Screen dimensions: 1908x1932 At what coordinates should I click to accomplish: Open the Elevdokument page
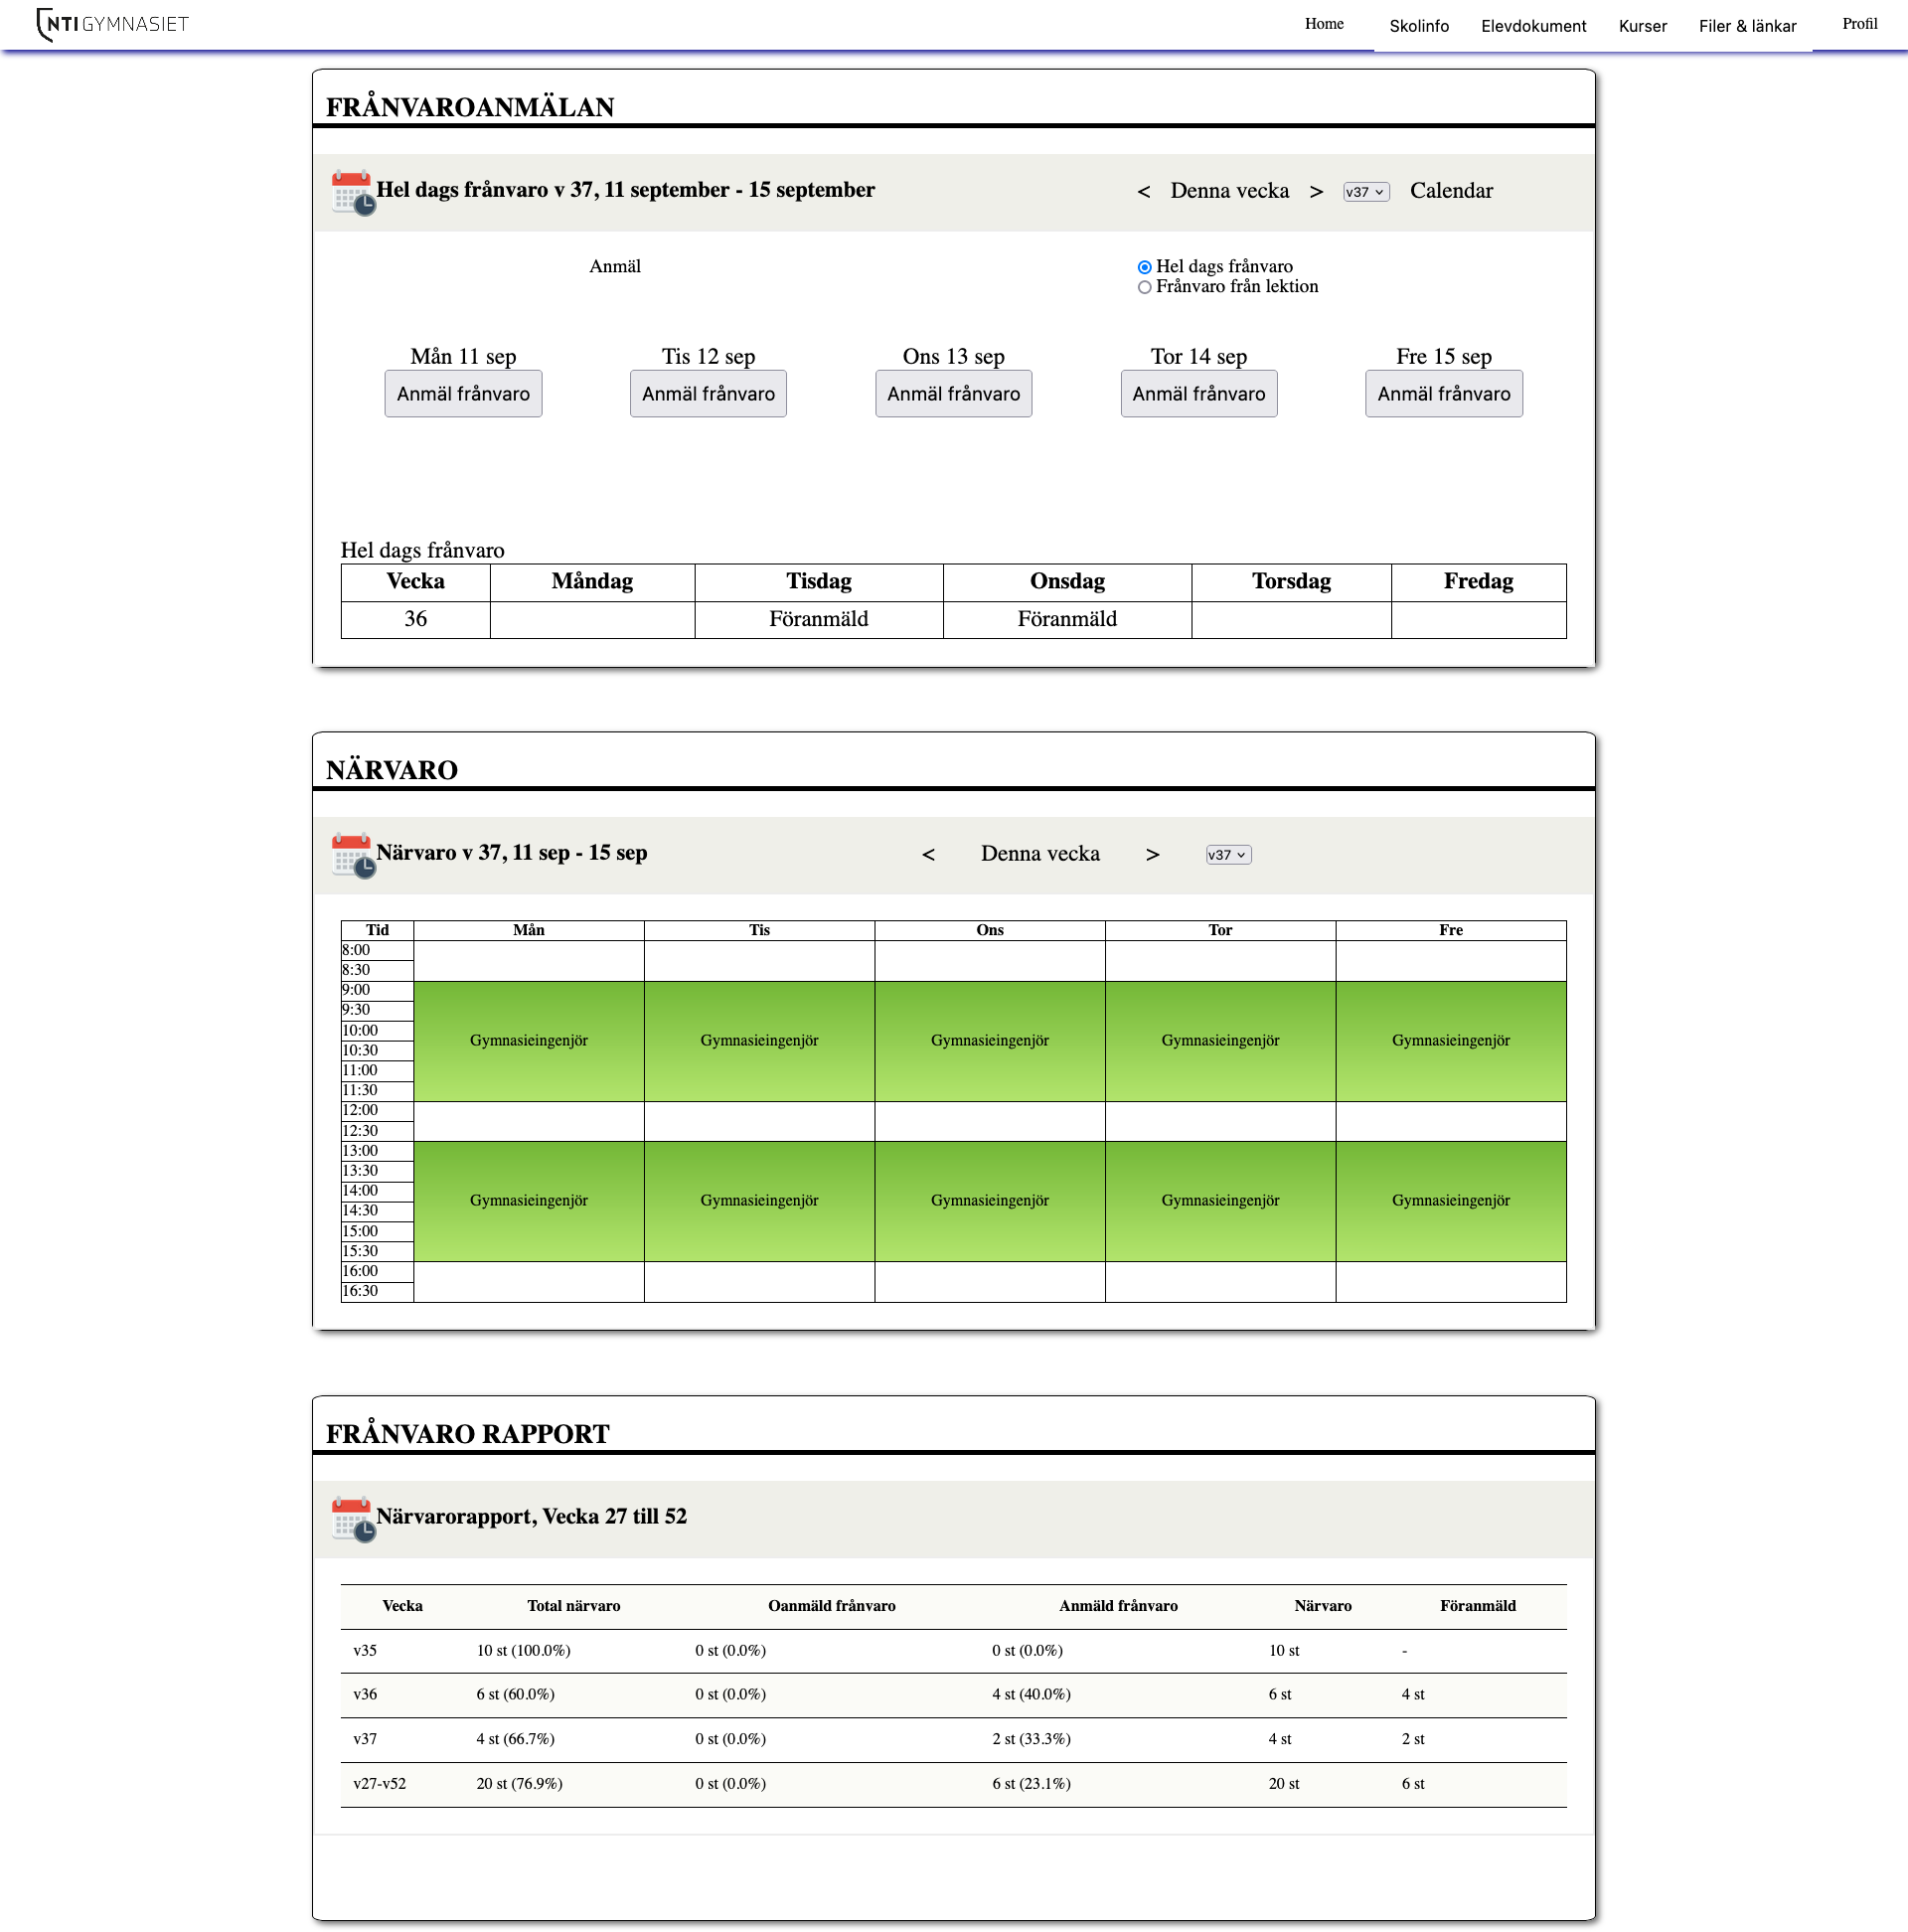(x=1533, y=26)
